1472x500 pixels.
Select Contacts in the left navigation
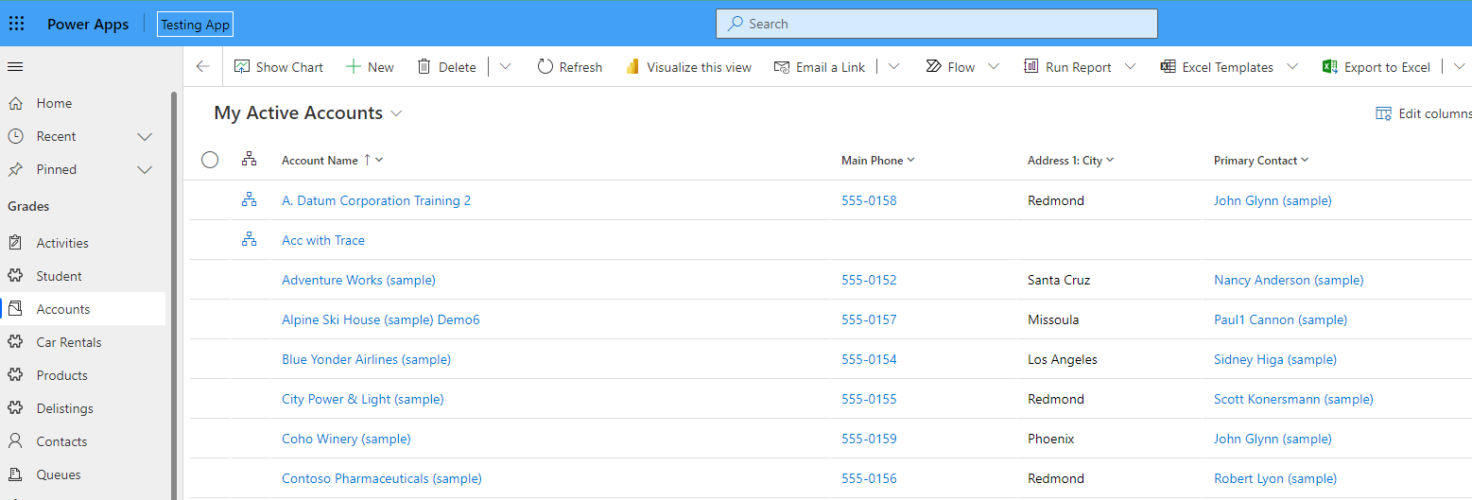click(x=61, y=441)
